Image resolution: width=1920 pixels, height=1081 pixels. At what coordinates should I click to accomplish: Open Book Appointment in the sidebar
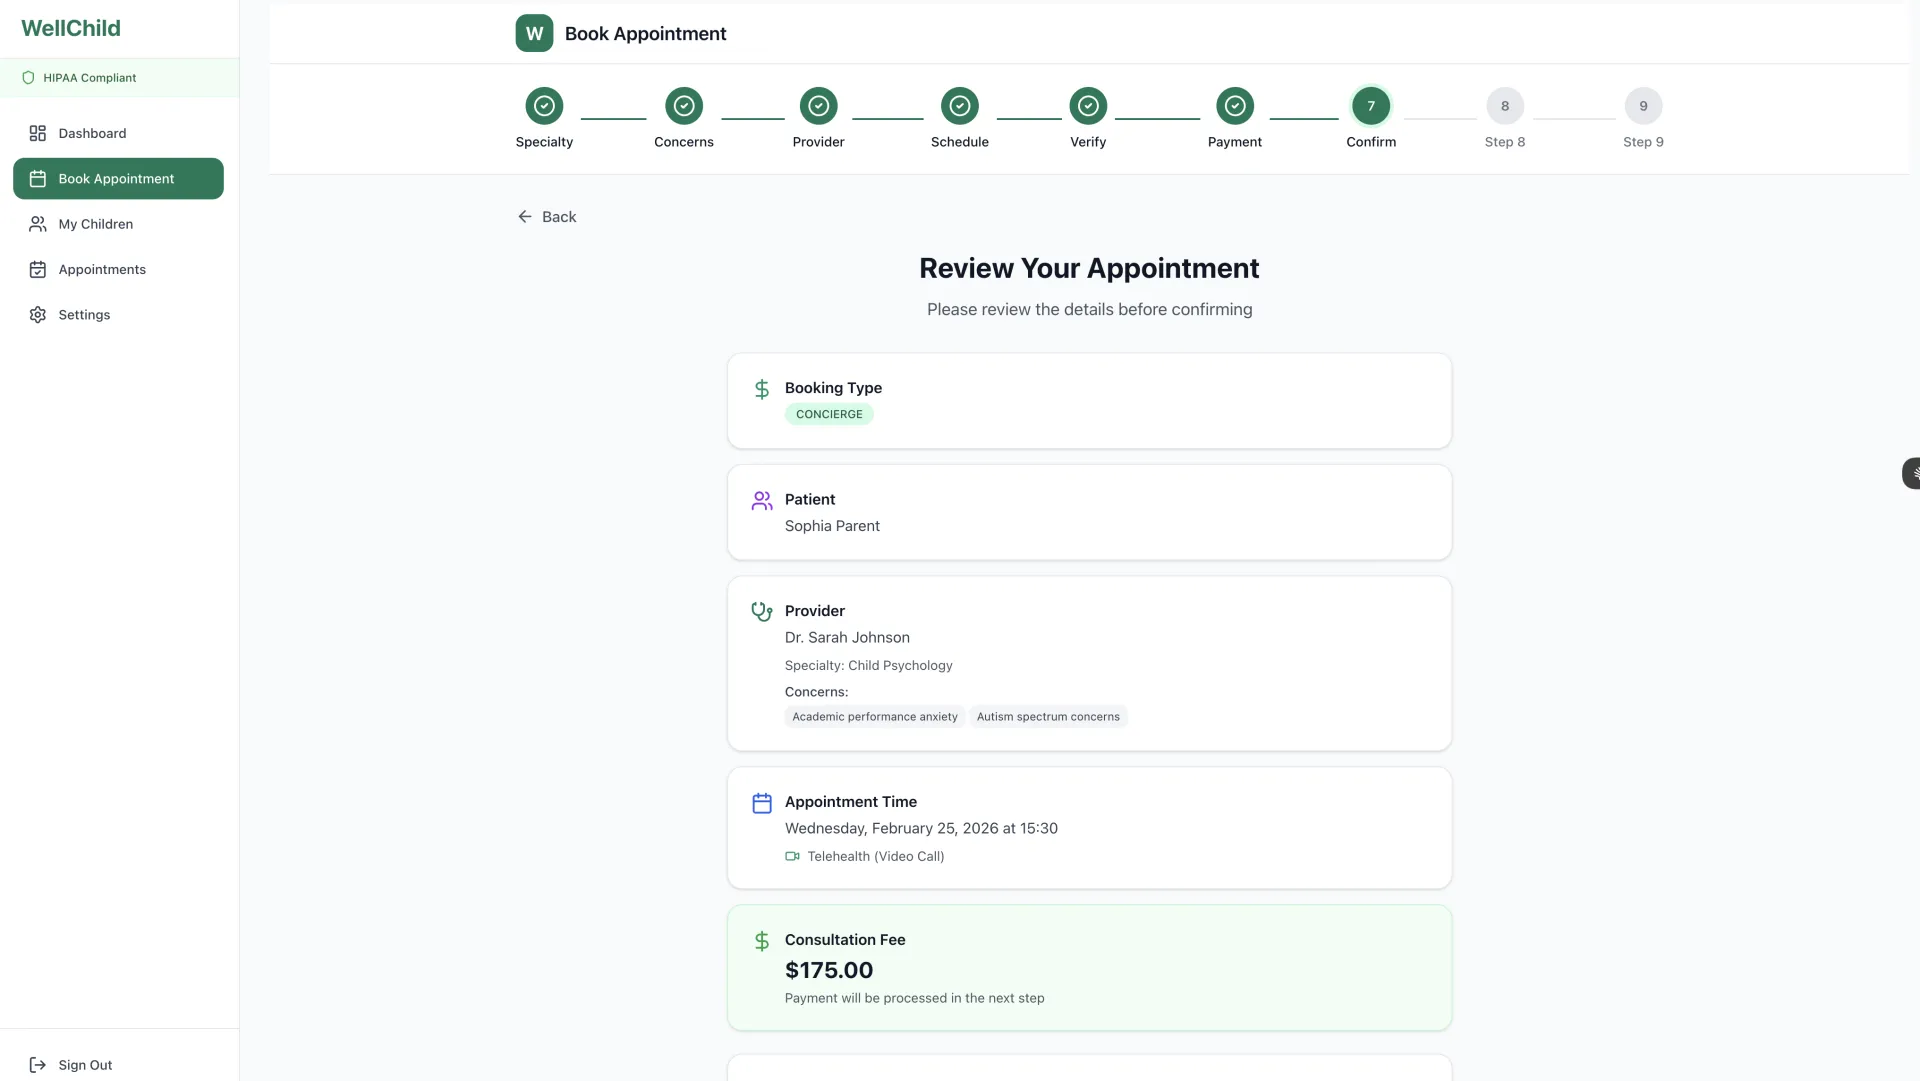[117, 178]
